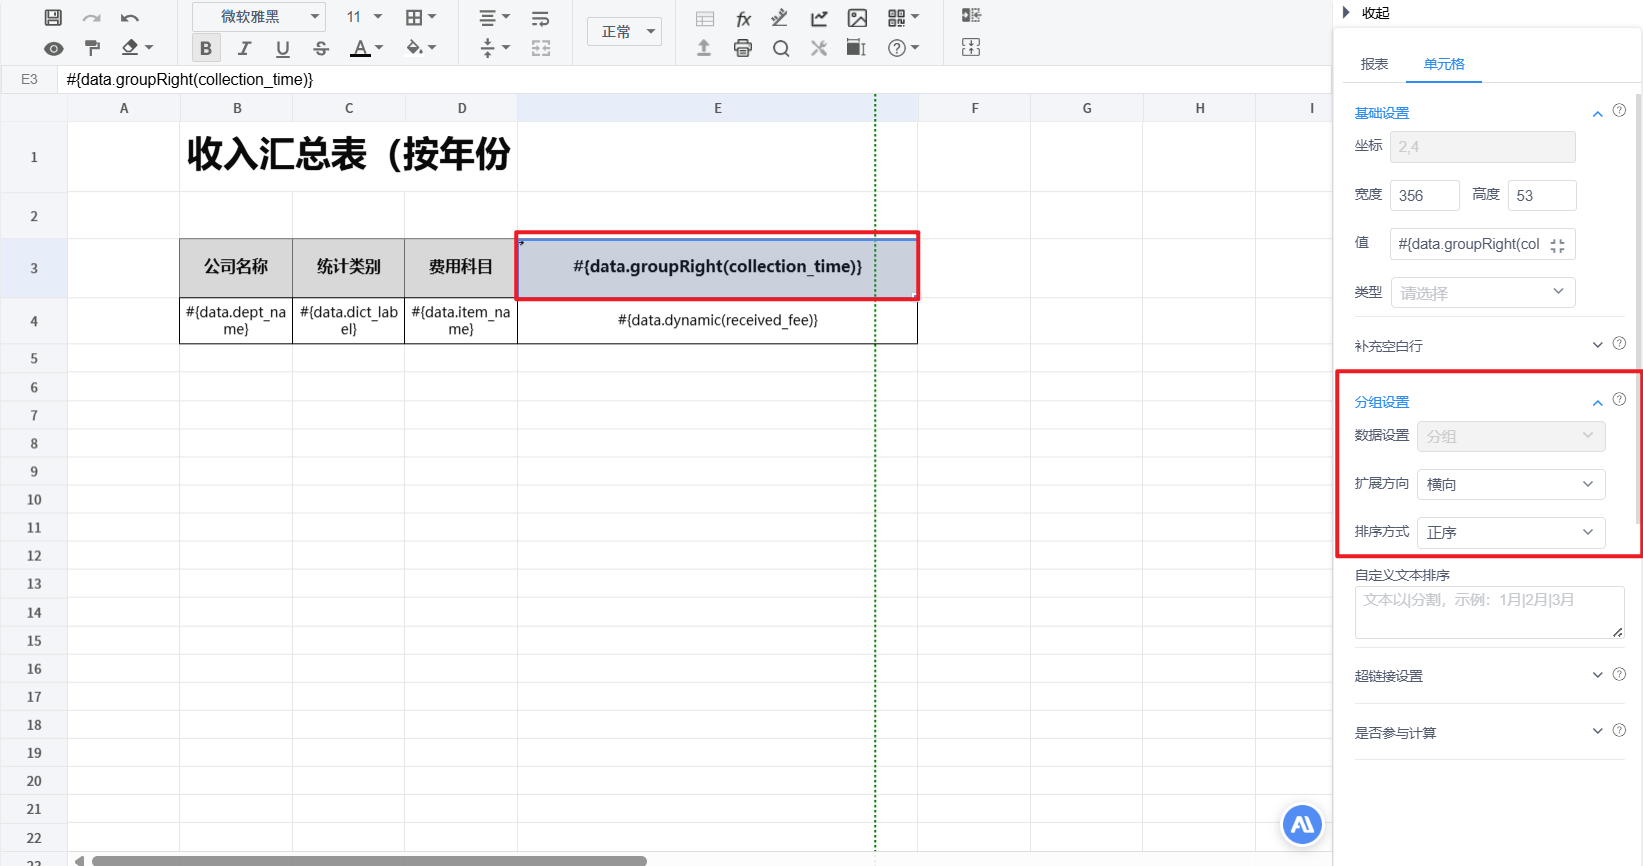Click the formula bar input field

(694, 79)
